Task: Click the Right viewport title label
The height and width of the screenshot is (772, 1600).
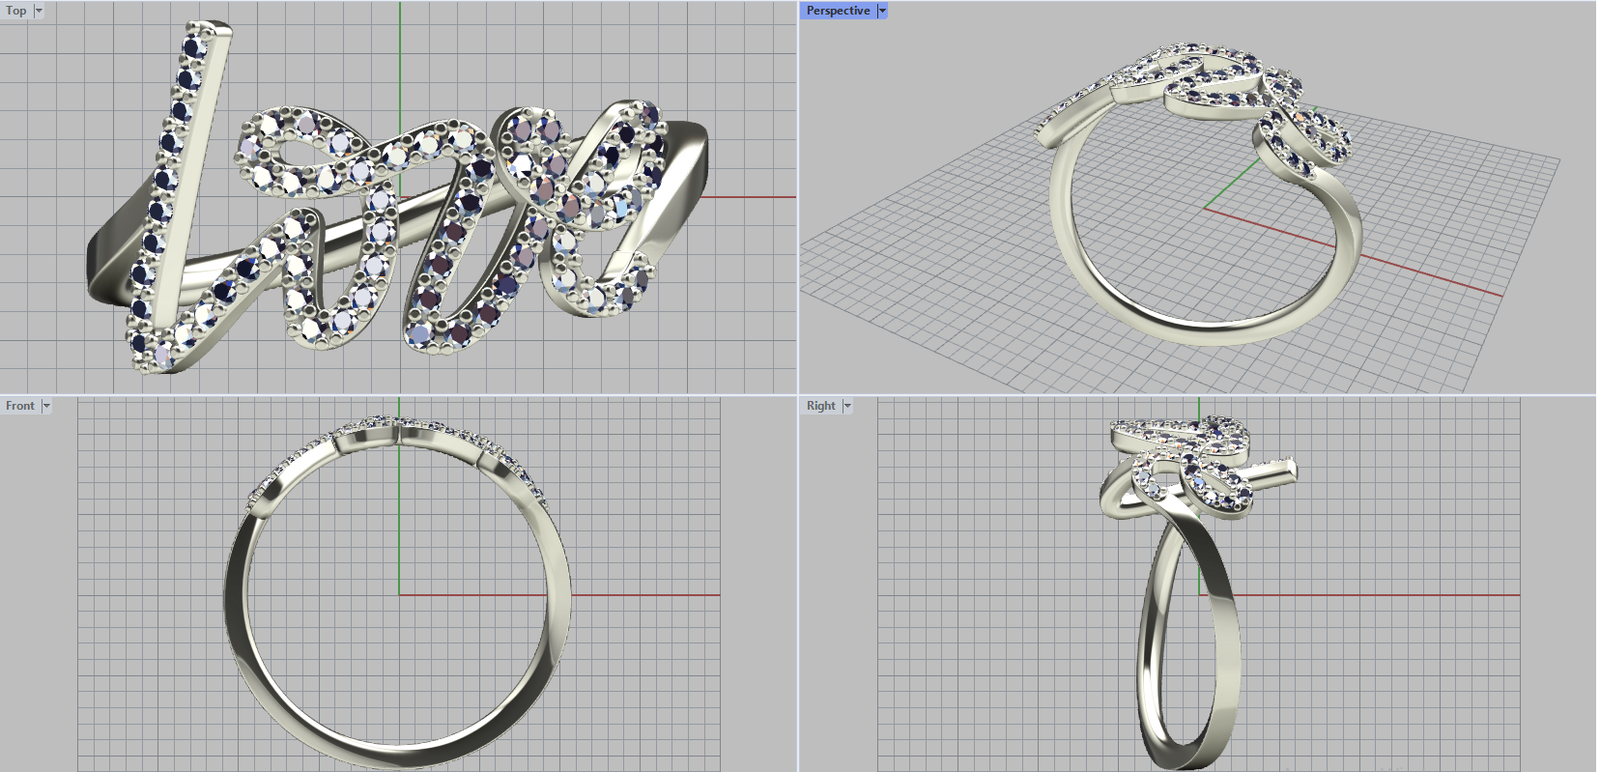Action: point(820,406)
